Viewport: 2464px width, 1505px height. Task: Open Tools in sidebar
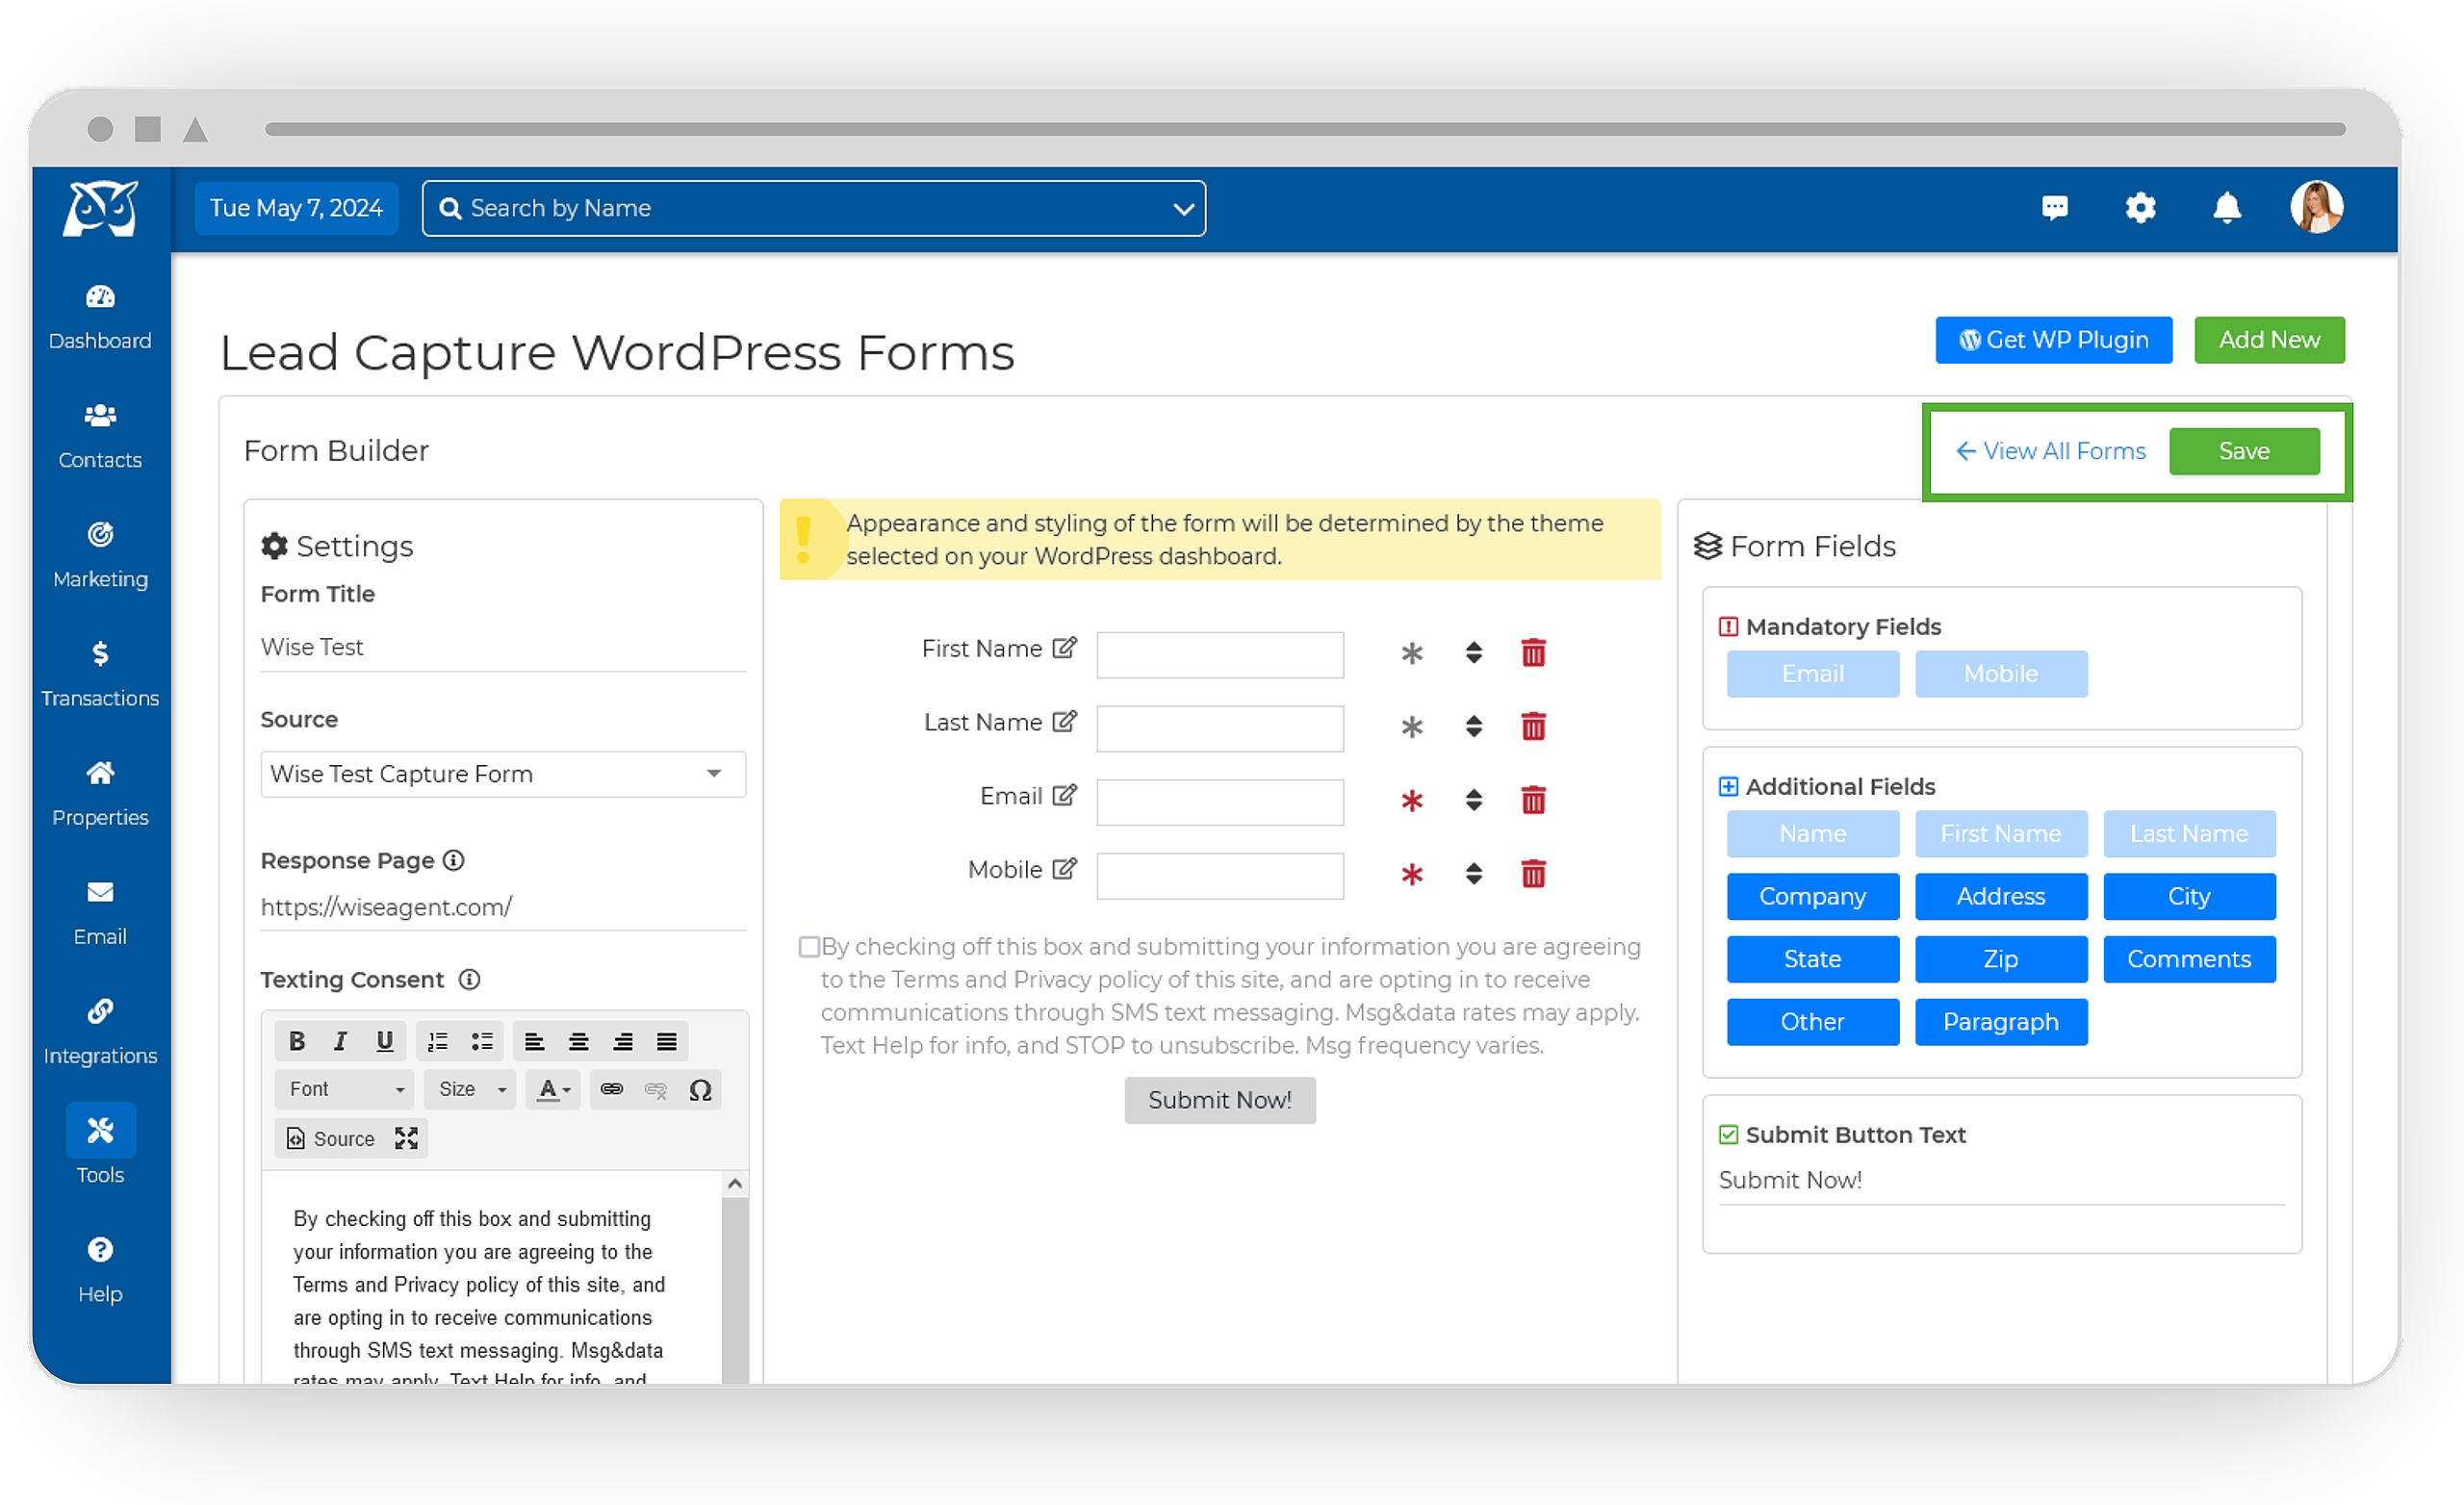(x=100, y=1146)
